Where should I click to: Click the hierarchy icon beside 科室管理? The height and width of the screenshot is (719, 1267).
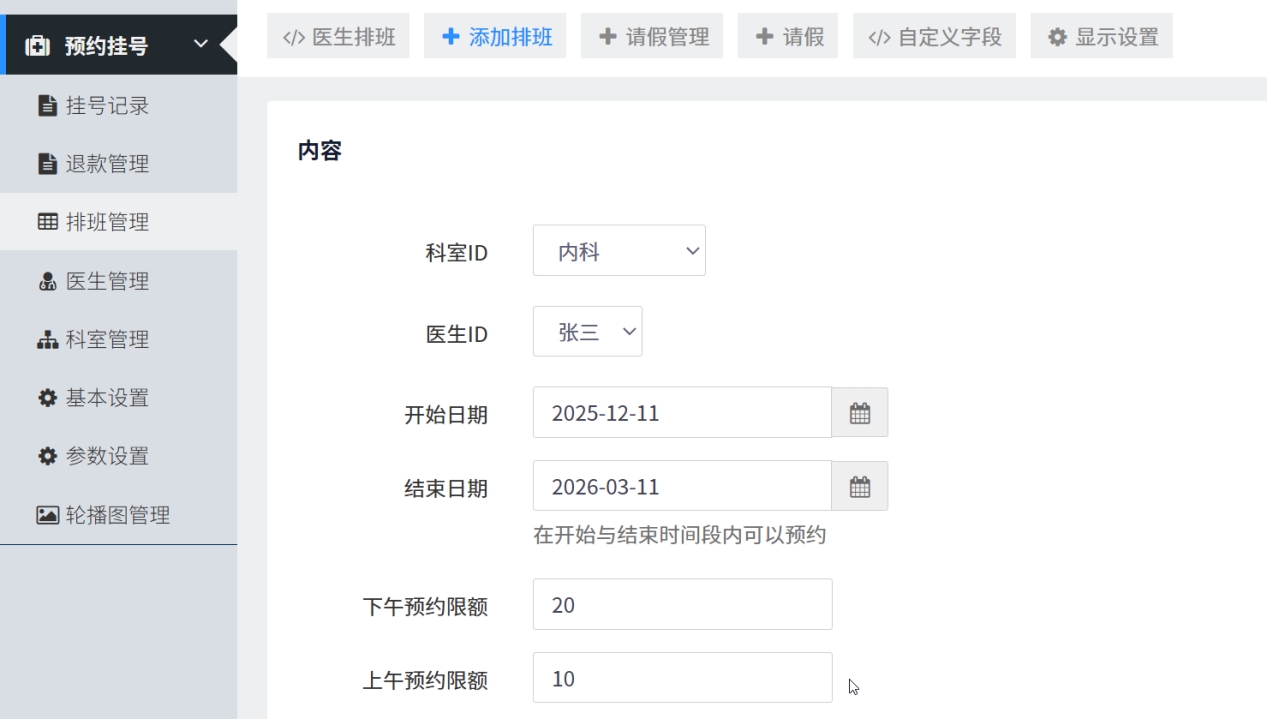point(47,340)
